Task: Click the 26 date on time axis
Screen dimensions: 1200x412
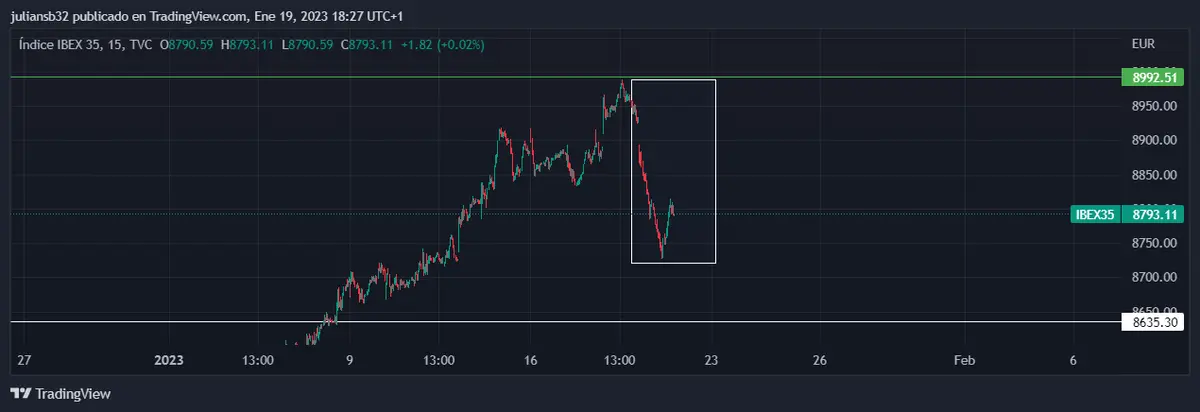Action: [820, 360]
